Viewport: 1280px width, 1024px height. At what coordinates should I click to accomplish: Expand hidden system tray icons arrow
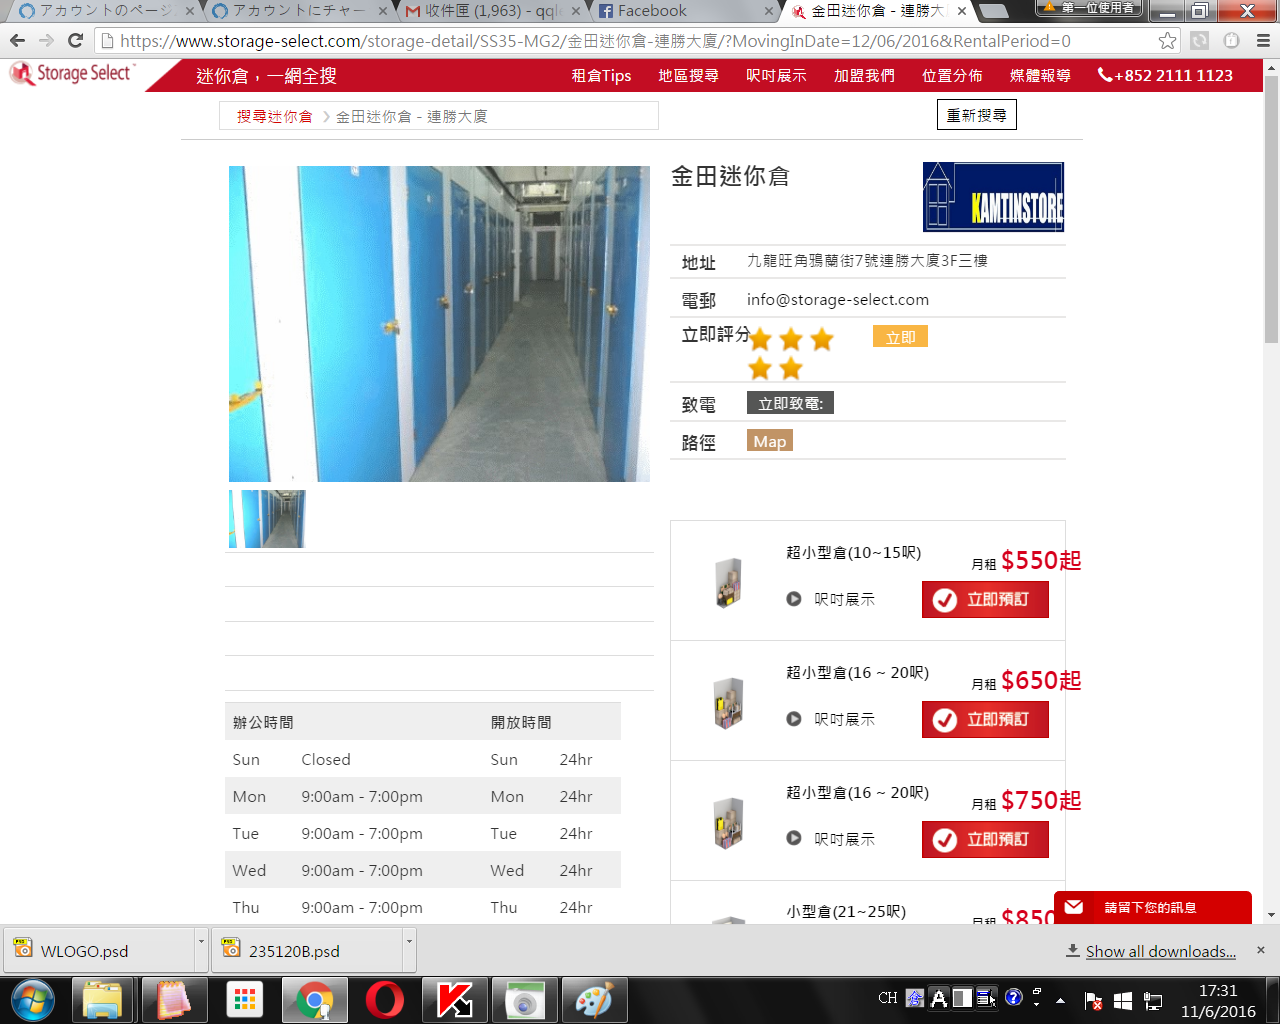pyautogui.click(x=1060, y=1000)
